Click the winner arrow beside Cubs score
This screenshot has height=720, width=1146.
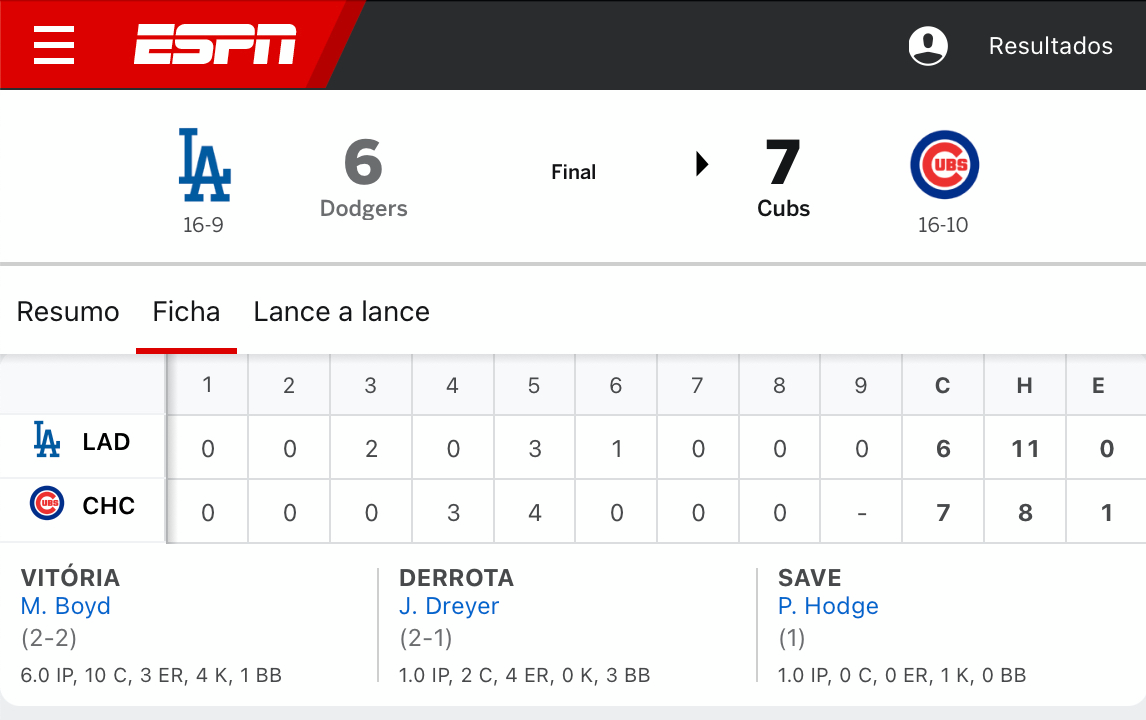[702, 164]
